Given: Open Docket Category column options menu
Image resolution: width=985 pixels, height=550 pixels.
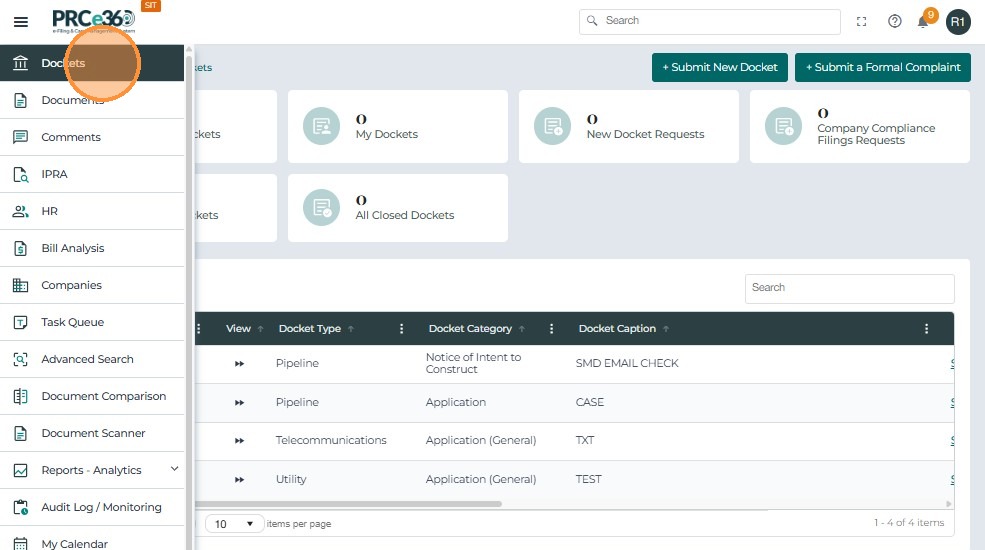Looking at the screenshot, I should coord(552,329).
